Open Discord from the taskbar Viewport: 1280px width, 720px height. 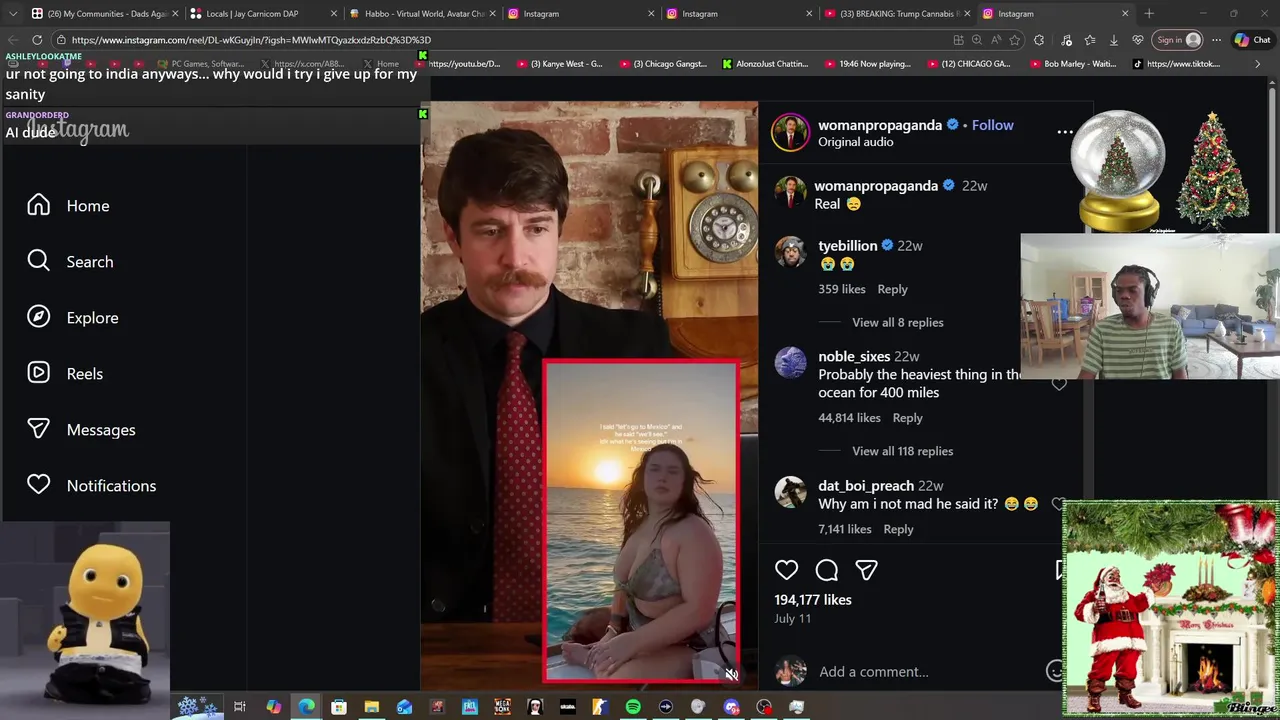click(731, 707)
